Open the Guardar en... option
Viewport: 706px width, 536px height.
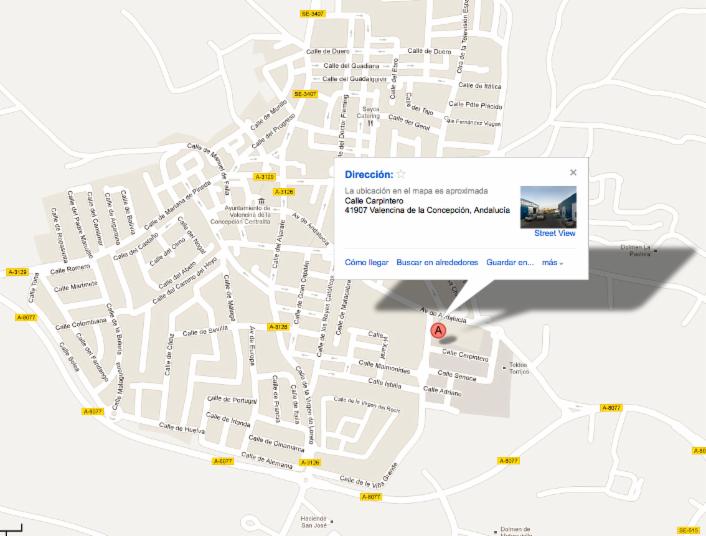509,262
